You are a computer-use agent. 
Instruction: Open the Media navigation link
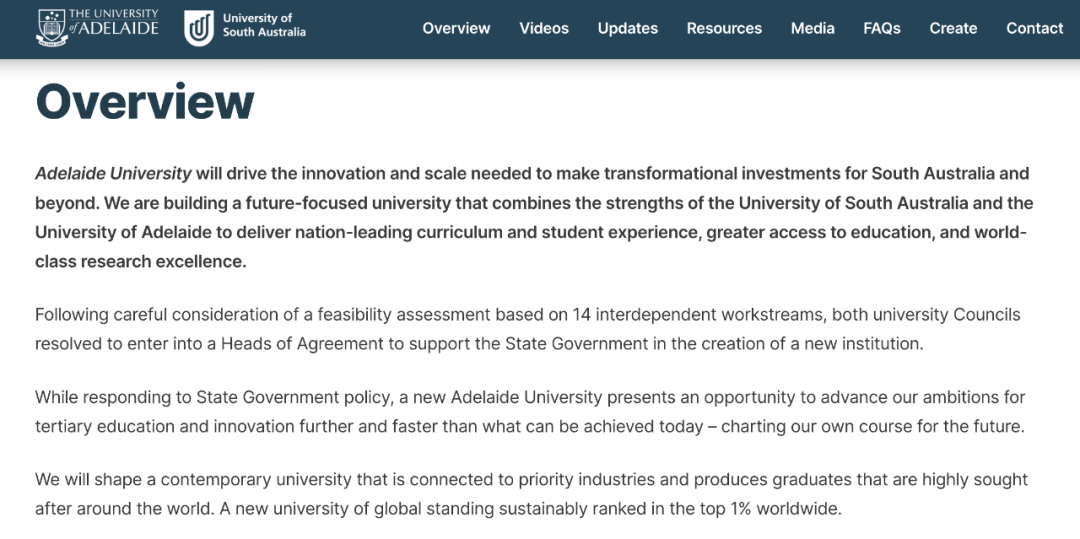coord(813,28)
